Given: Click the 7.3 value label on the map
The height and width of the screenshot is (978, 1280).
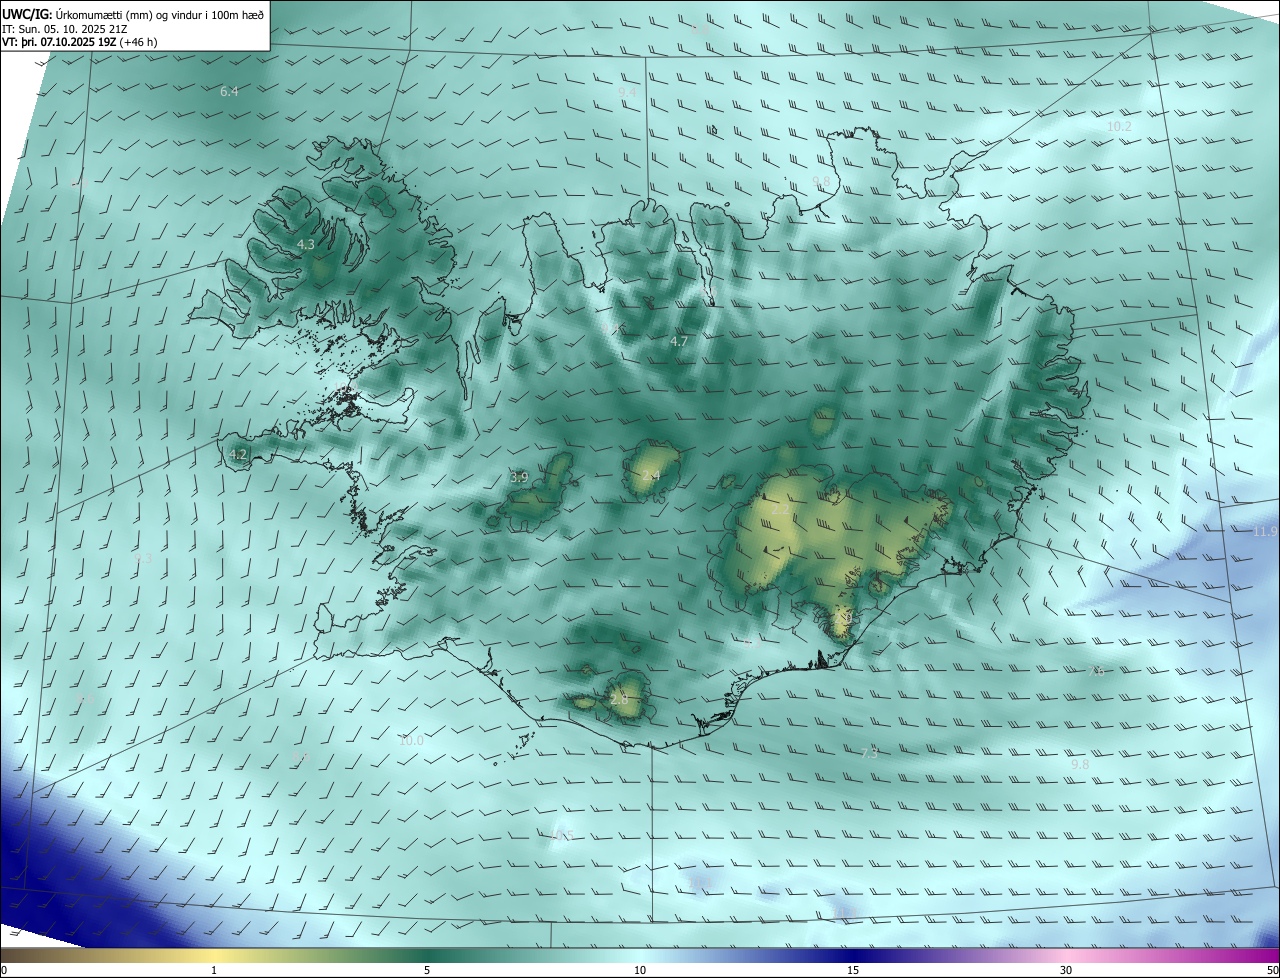Looking at the screenshot, I should point(870,753).
